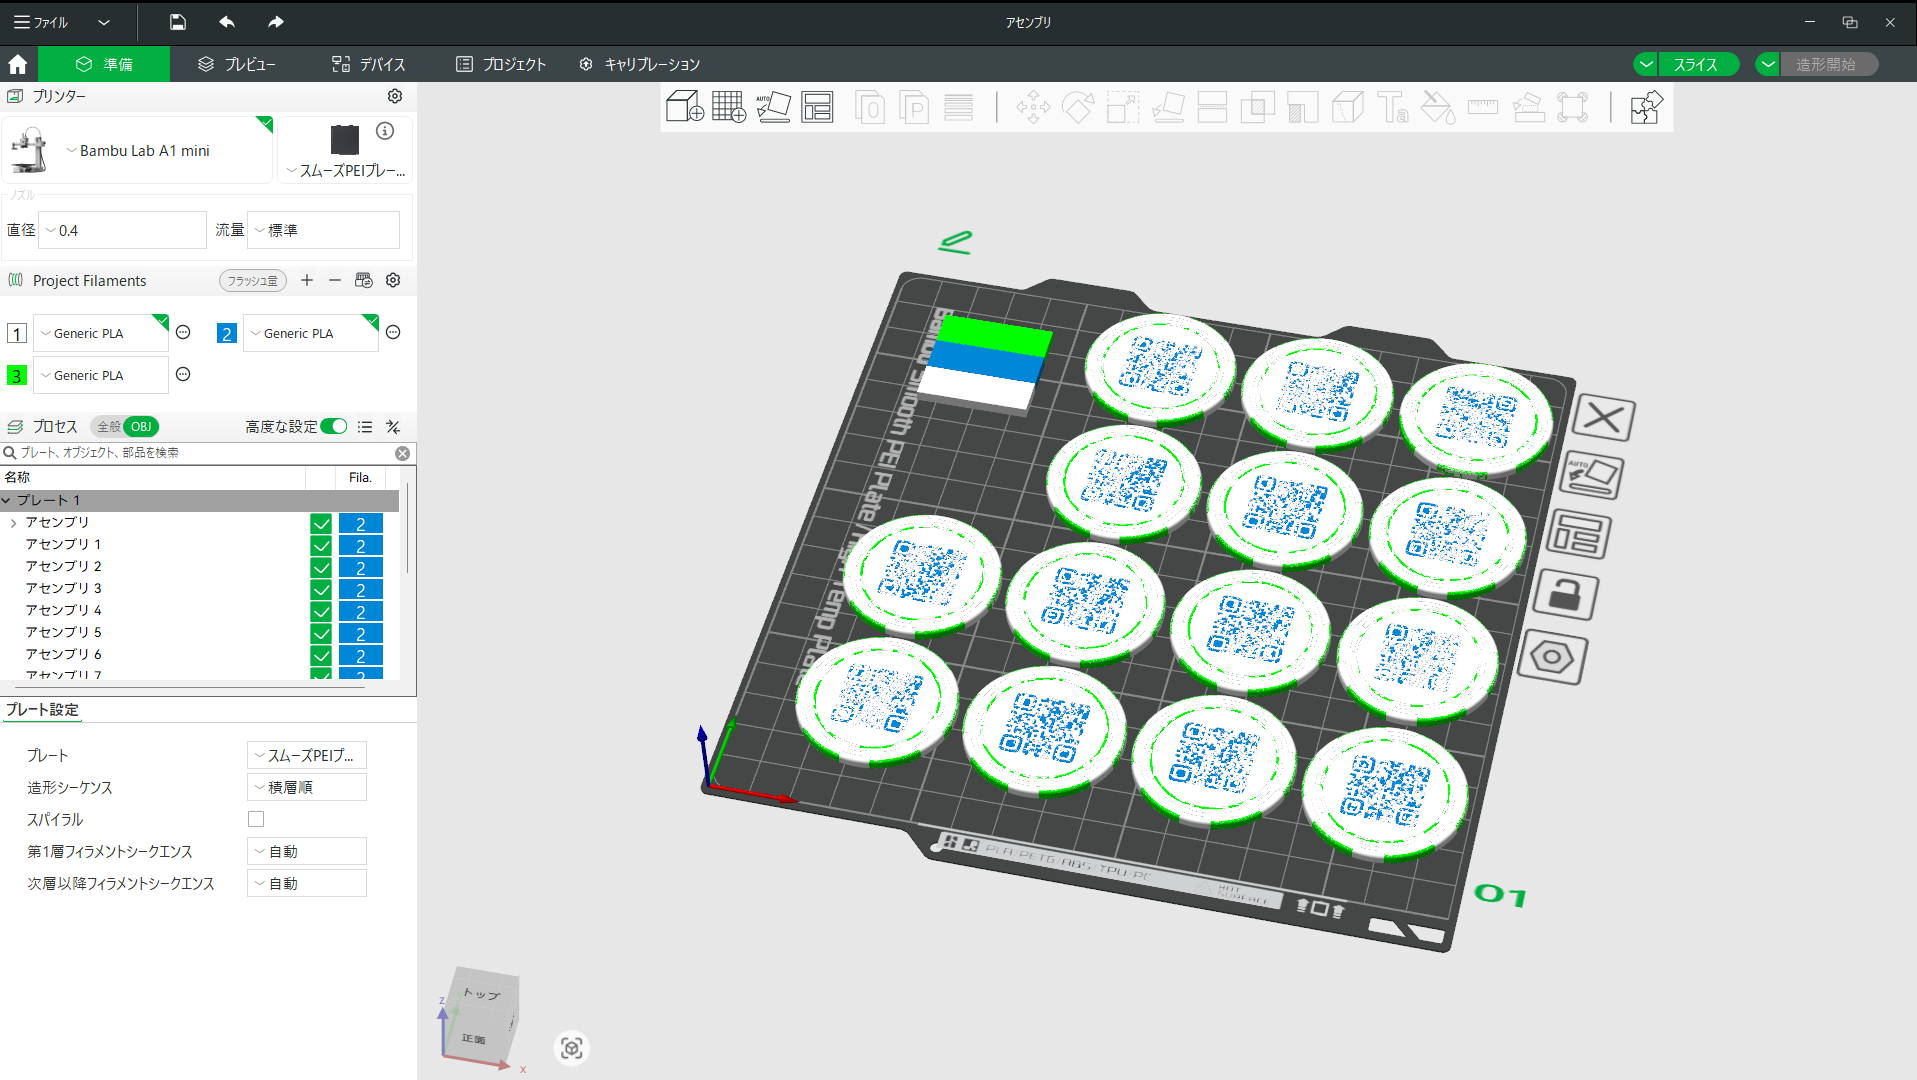Uncheck printable box for アセンブリ 3

point(321,589)
